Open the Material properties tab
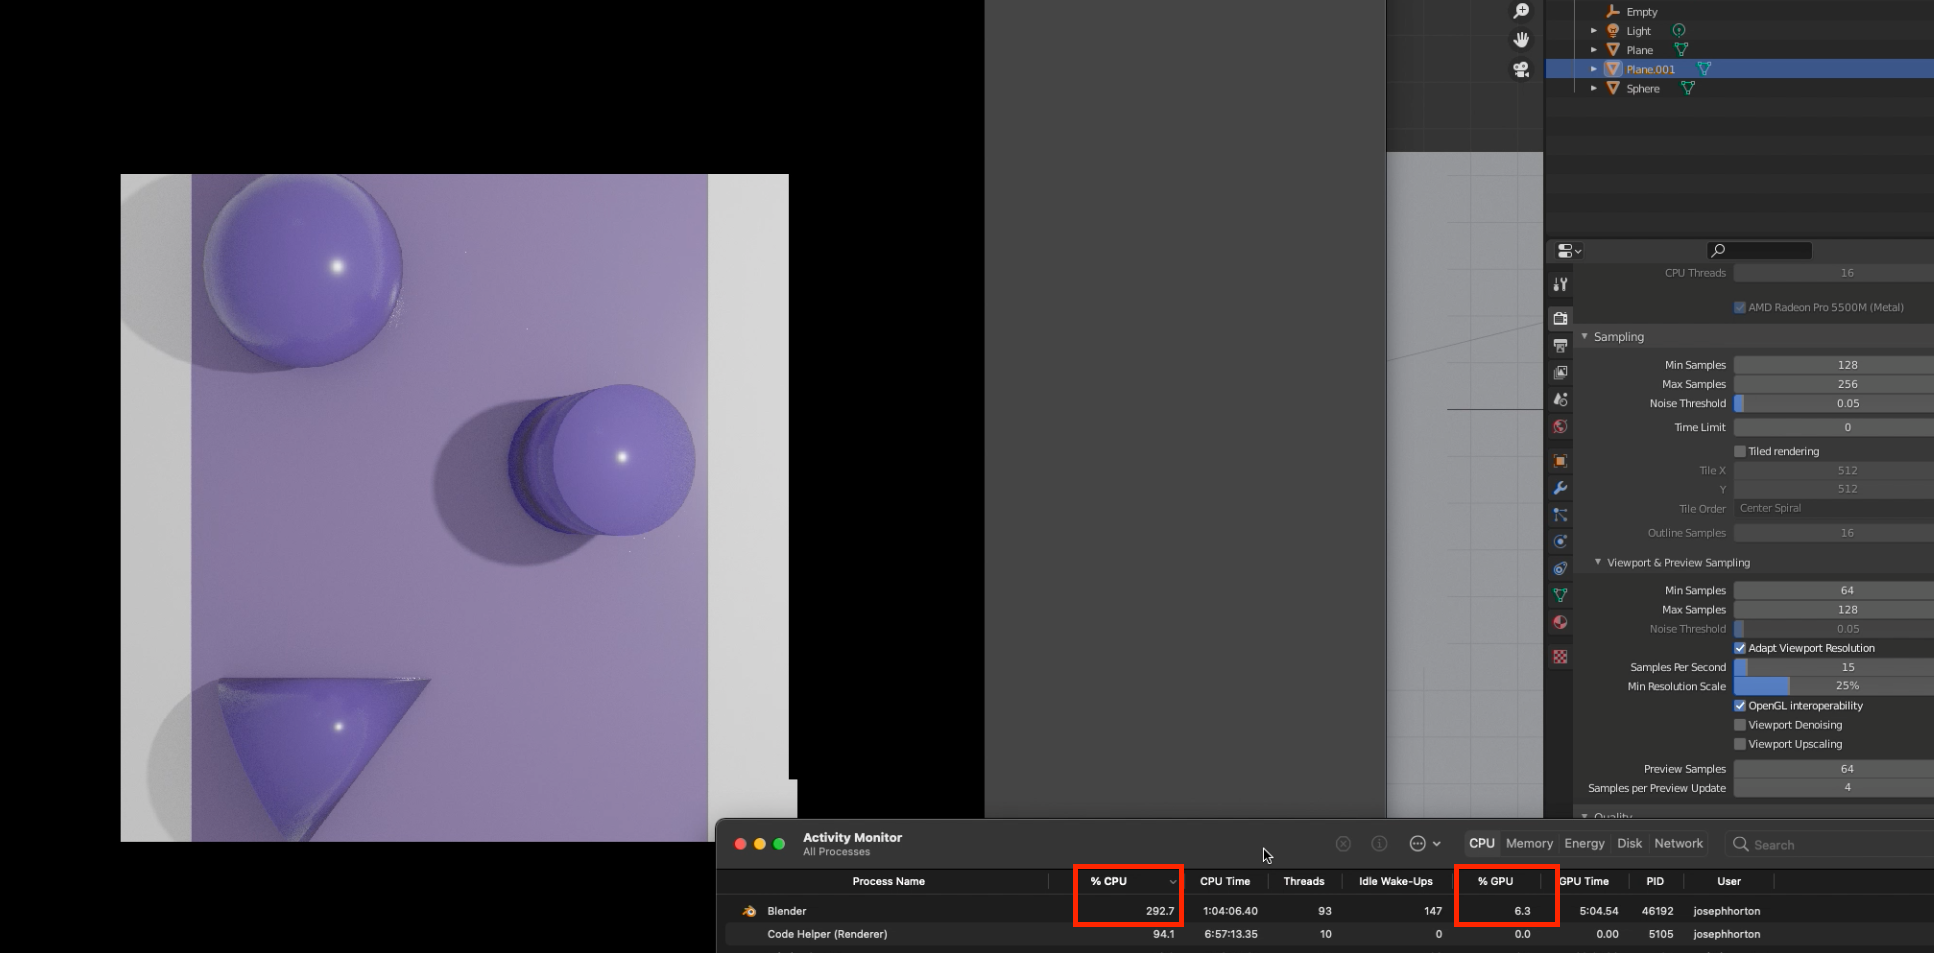 [1560, 622]
